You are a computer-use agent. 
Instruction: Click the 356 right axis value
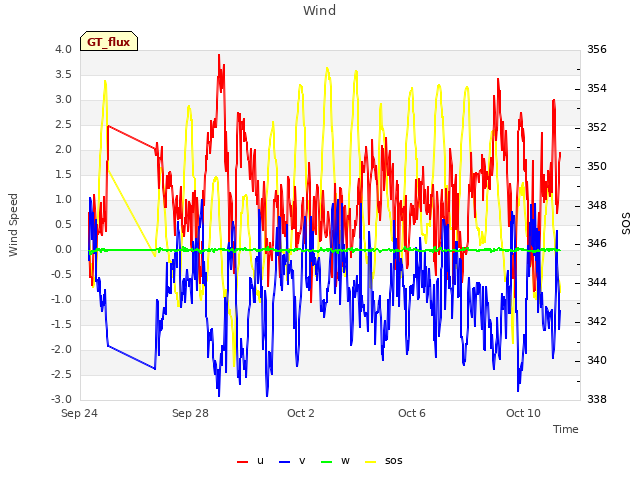tap(597, 49)
